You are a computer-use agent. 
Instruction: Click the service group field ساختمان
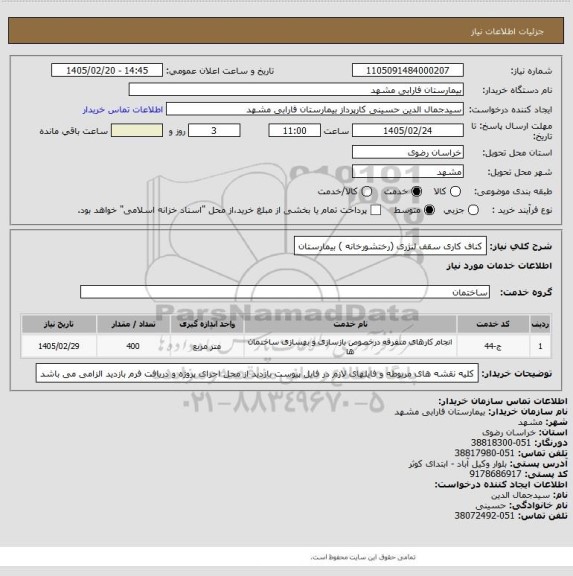(285, 292)
